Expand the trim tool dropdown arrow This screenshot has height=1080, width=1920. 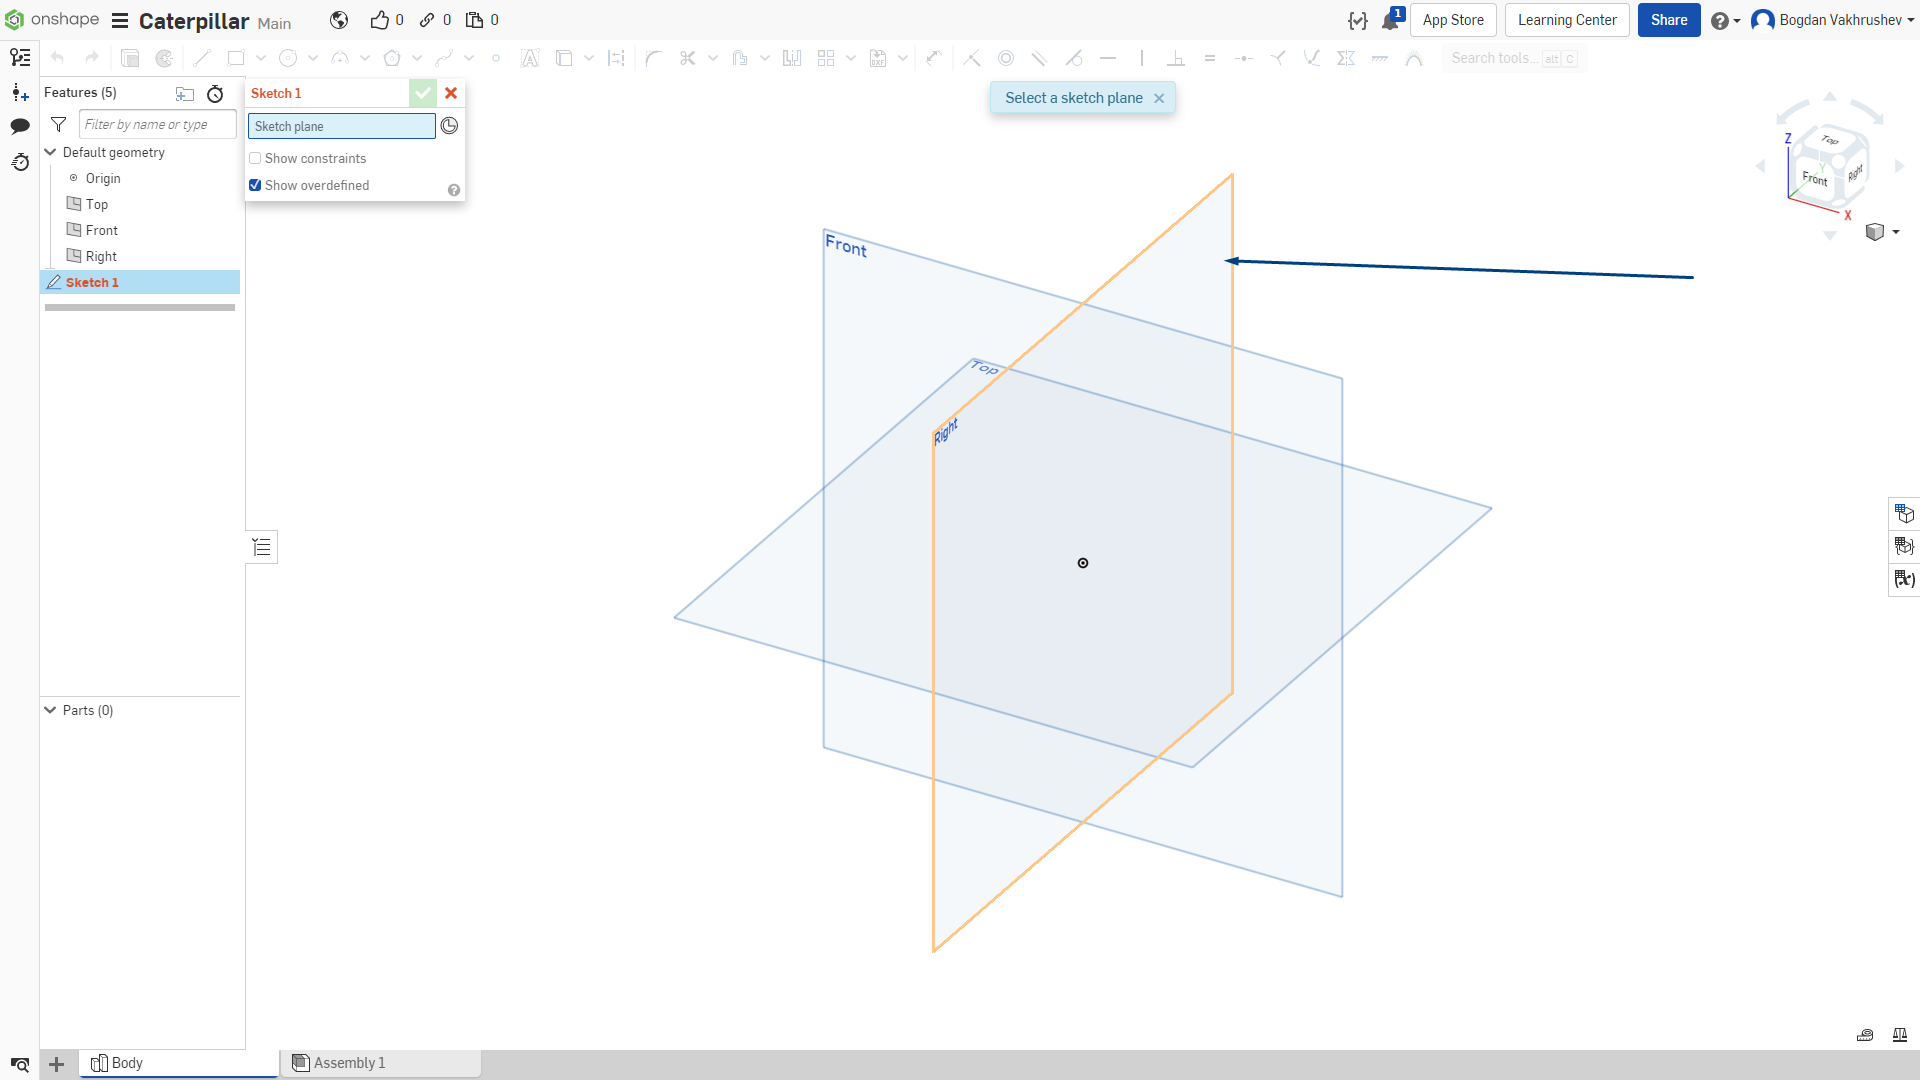(x=713, y=58)
